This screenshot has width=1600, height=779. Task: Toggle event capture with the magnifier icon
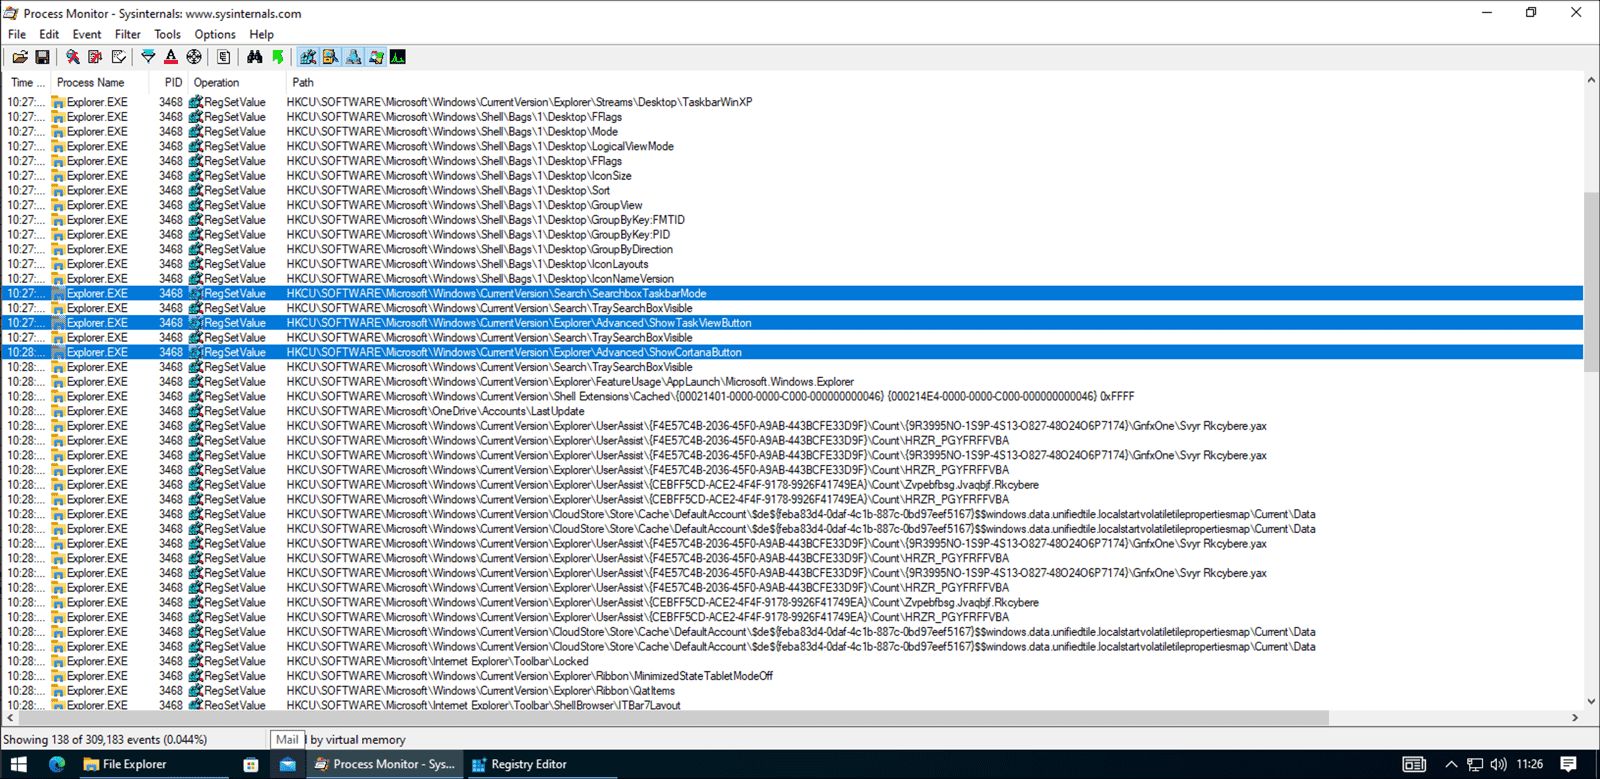coord(73,57)
